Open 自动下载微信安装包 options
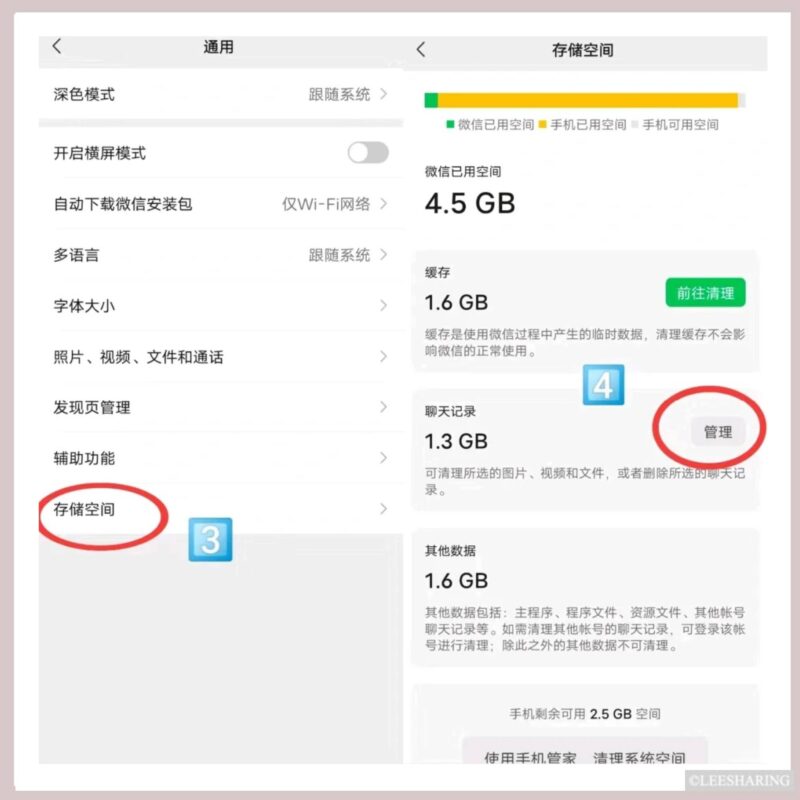The image size is (800, 800). click(x=220, y=204)
